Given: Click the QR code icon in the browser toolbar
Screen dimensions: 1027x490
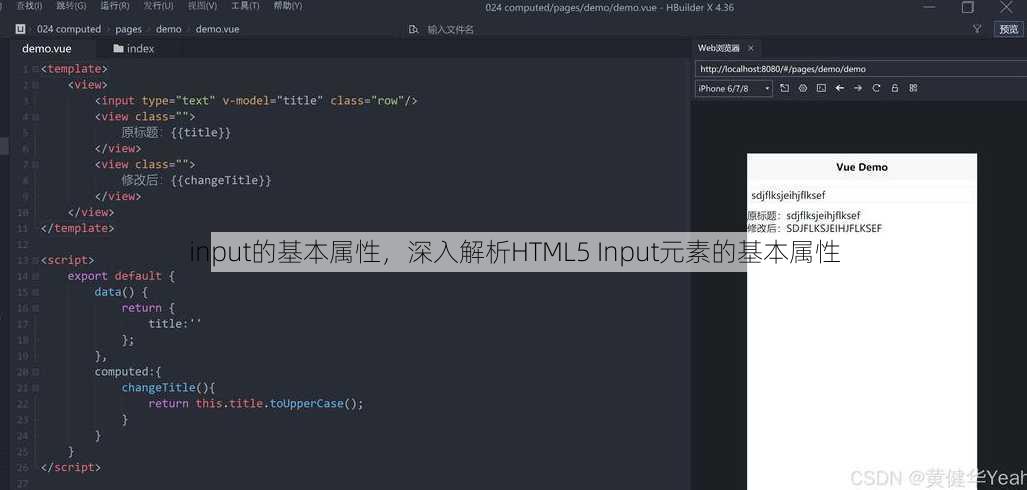Looking at the screenshot, I should pyautogui.click(x=913, y=88).
